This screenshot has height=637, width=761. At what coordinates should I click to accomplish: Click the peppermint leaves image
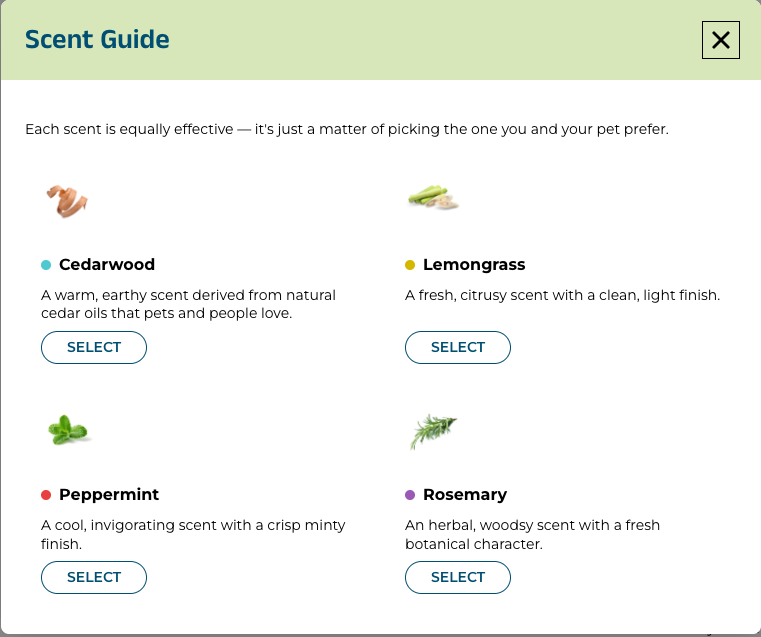(68, 430)
